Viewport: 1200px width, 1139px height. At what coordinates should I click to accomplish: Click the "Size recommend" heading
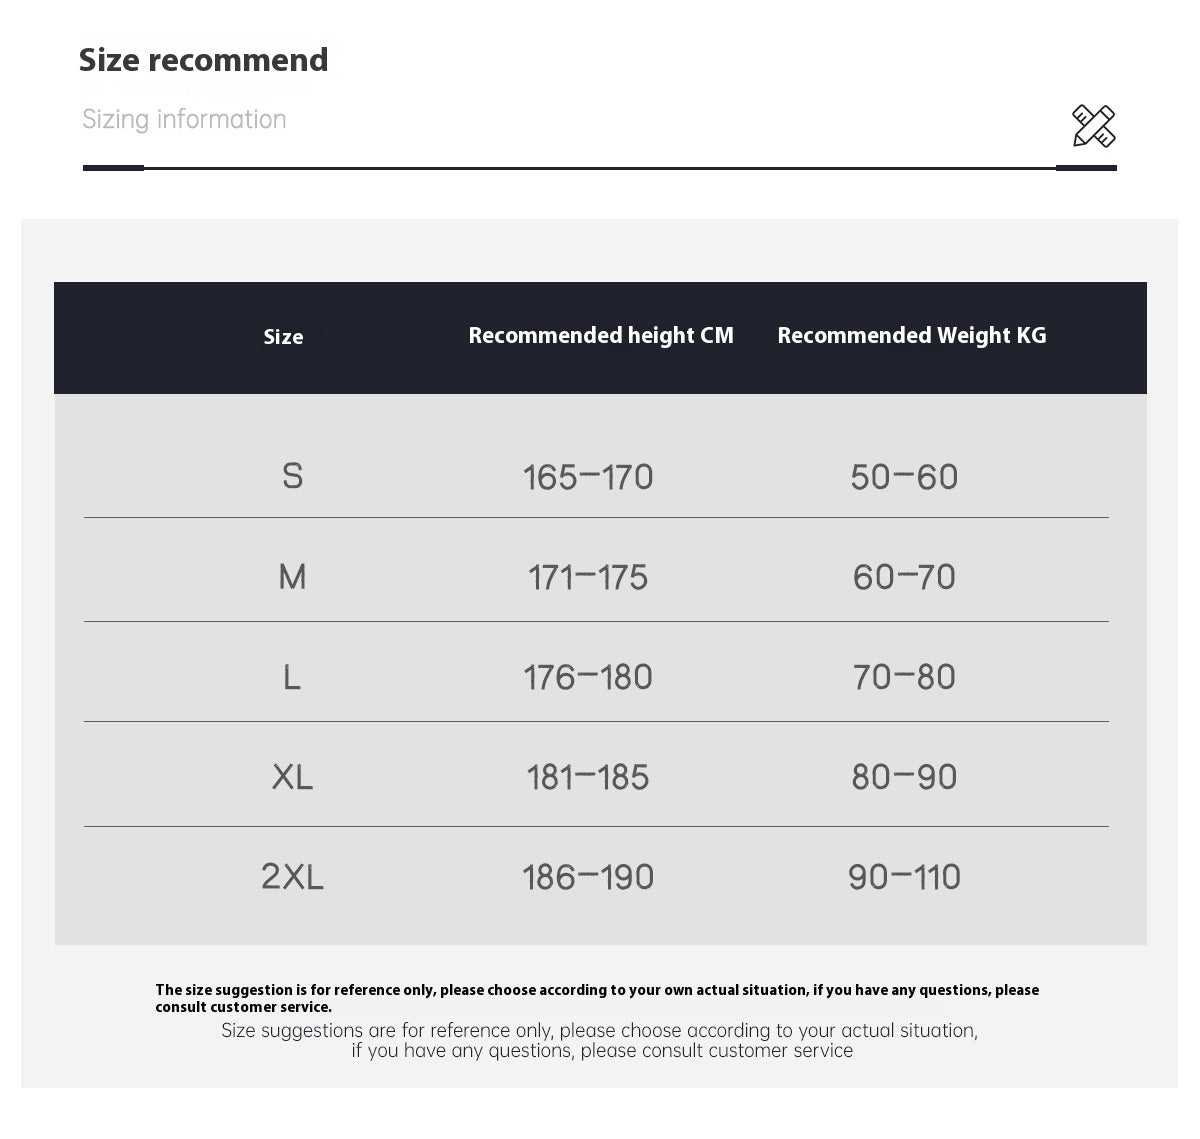(x=203, y=60)
